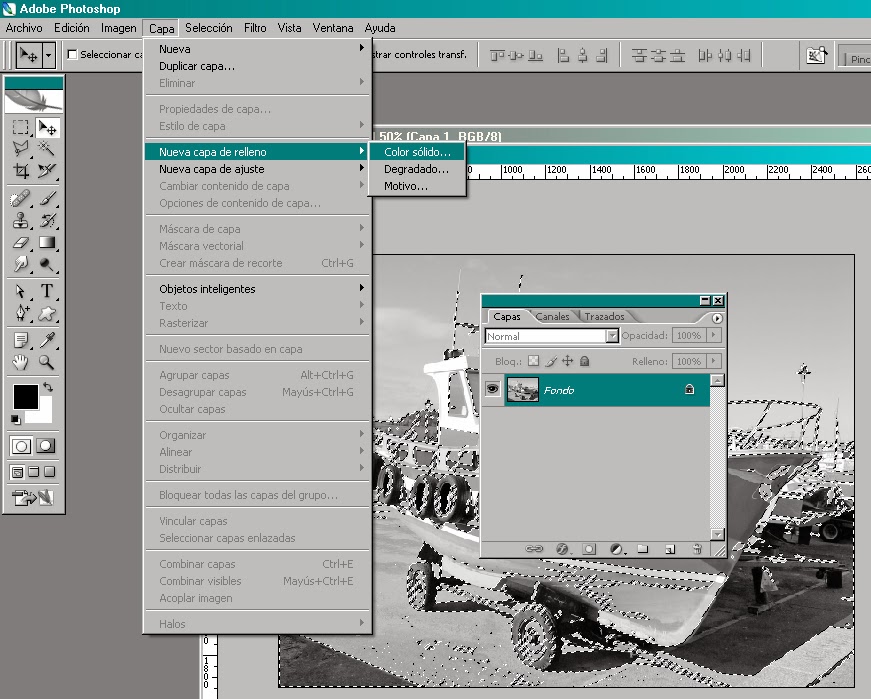Switch to Quick Mask mode
The height and width of the screenshot is (699, 871).
[x=46, y=446]
